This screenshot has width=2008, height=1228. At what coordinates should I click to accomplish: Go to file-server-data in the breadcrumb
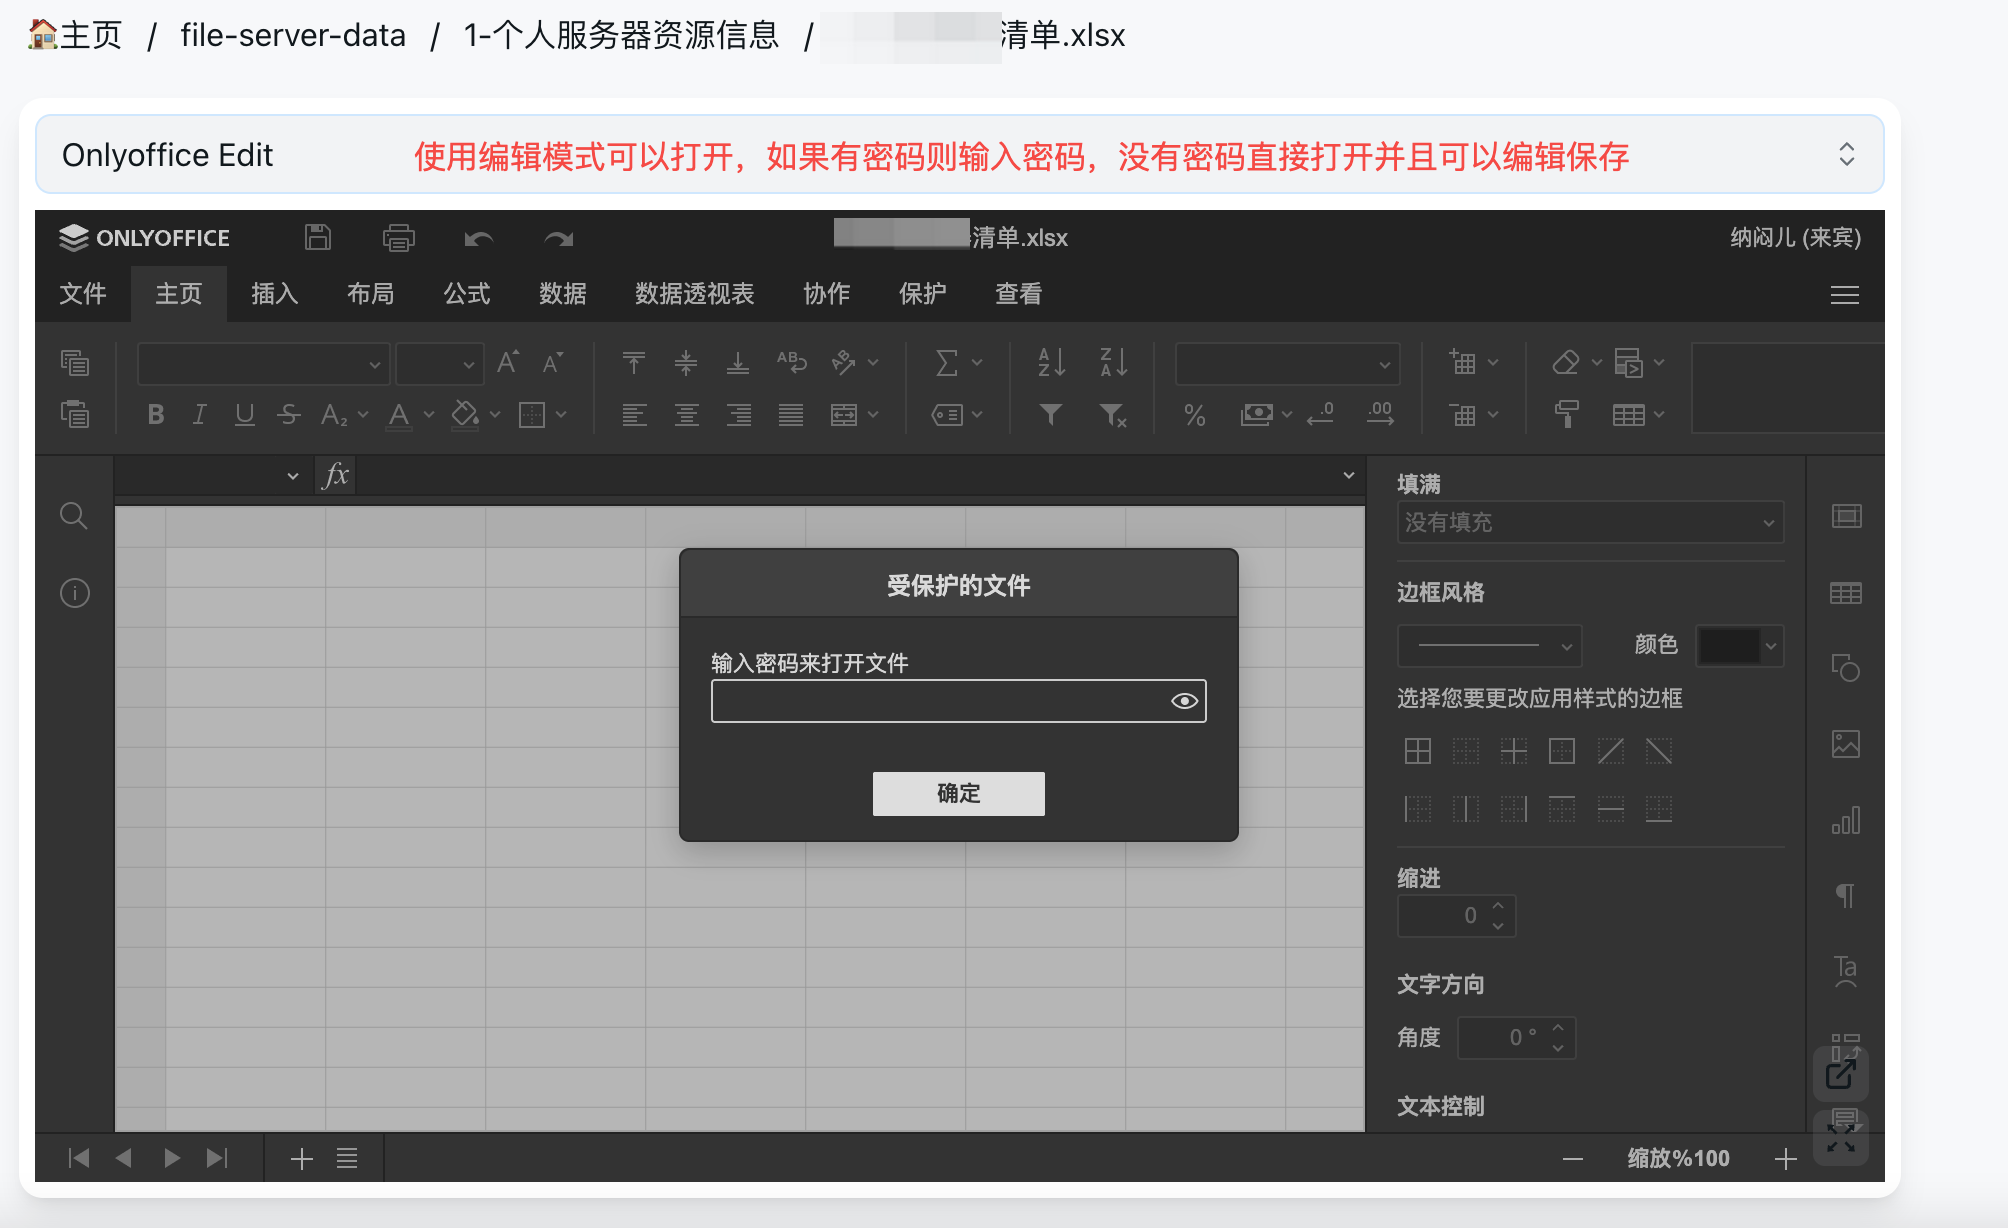pos(293,35)
